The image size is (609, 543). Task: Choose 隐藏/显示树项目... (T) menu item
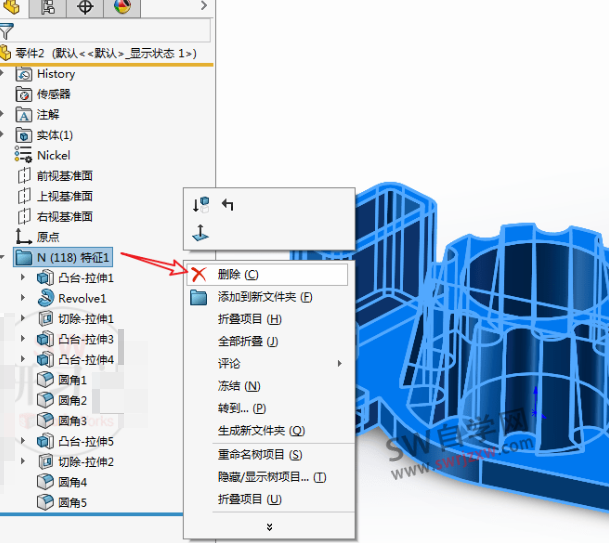click(x=270, y=477)
